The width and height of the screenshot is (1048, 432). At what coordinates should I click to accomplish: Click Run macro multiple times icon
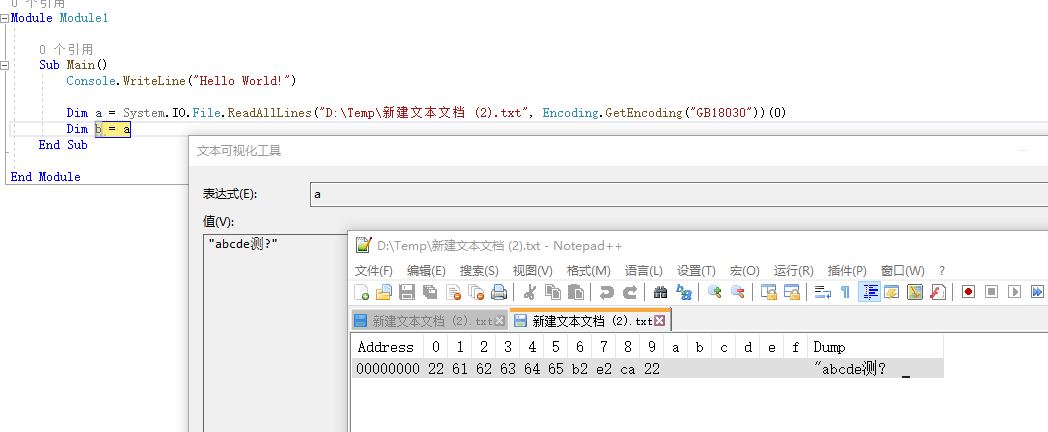click(1037, 292)
